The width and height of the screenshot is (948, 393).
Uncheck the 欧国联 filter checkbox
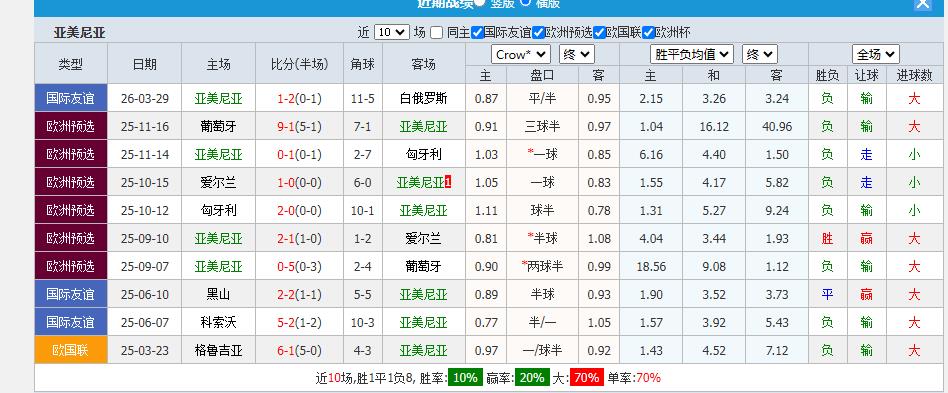(x=599, y=33)
